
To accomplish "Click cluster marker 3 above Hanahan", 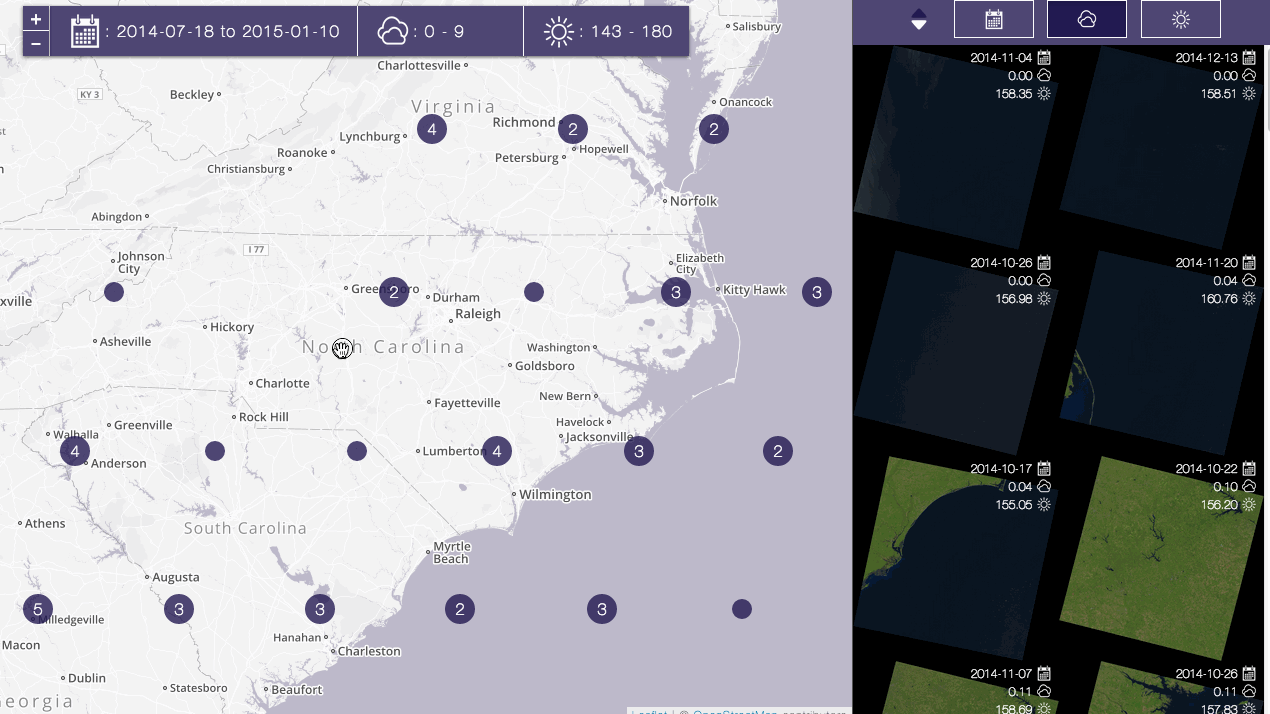I will click(319, 609).
